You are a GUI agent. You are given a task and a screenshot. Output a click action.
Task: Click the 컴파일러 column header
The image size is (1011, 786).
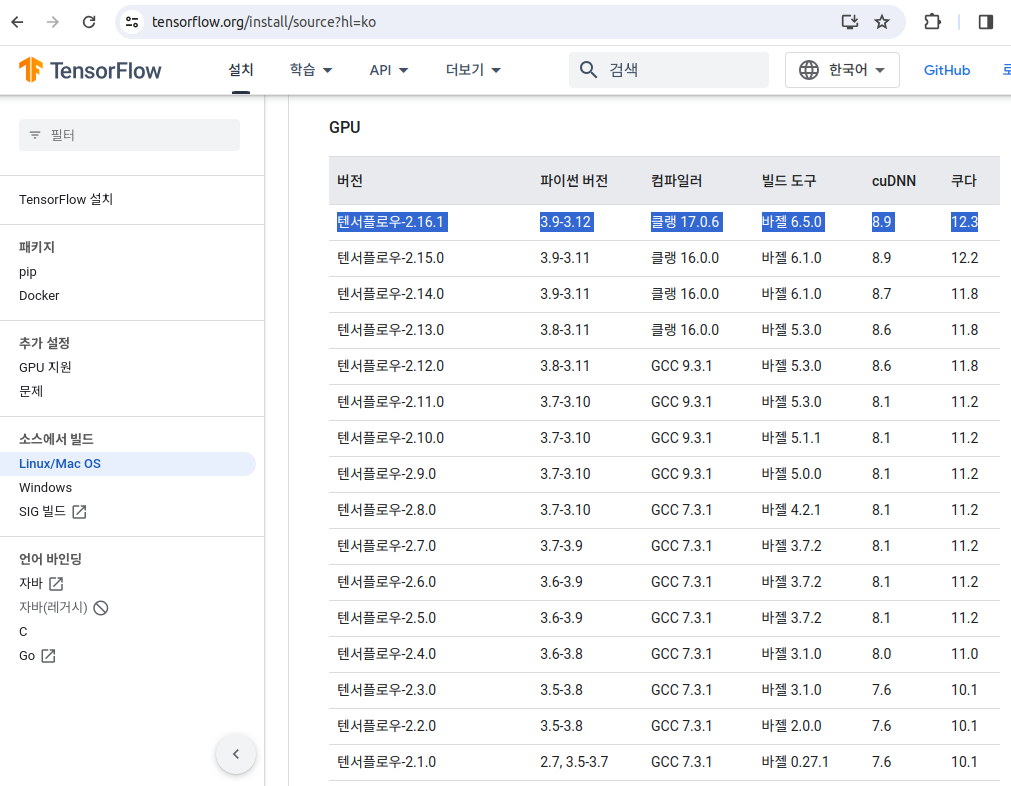(676, 181)
